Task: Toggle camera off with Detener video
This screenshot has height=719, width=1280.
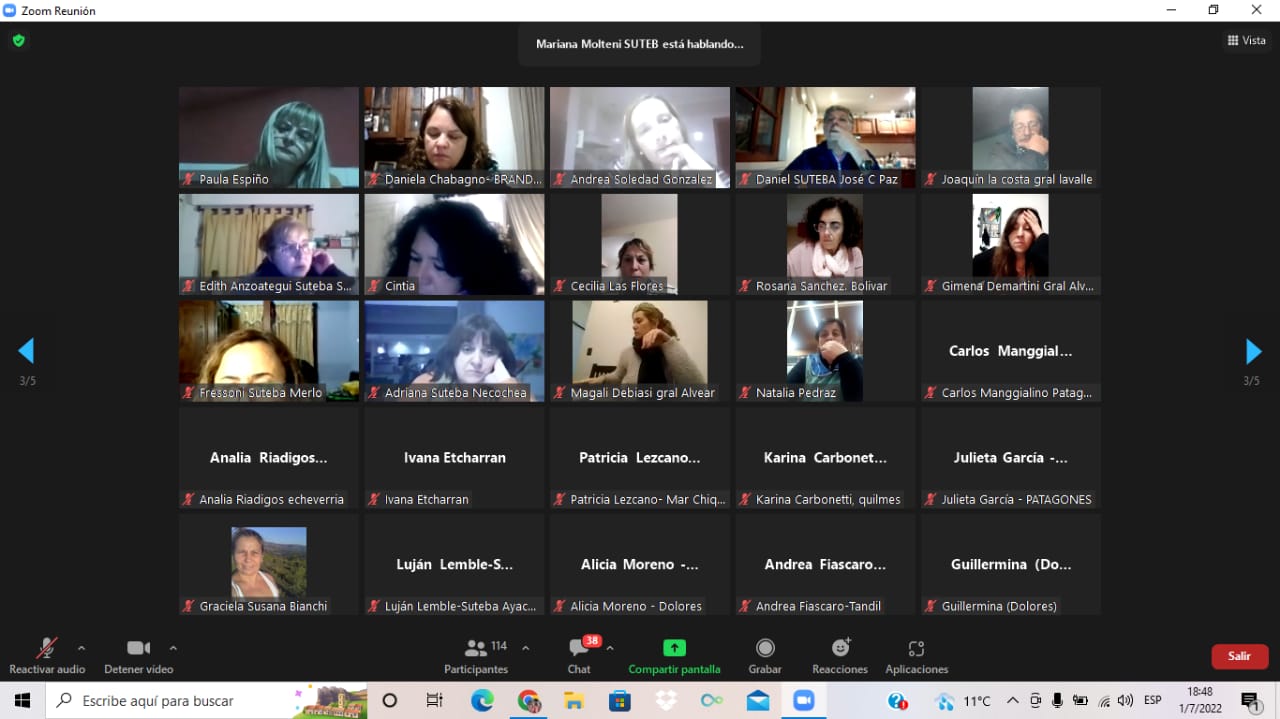Action: point(138,656)
